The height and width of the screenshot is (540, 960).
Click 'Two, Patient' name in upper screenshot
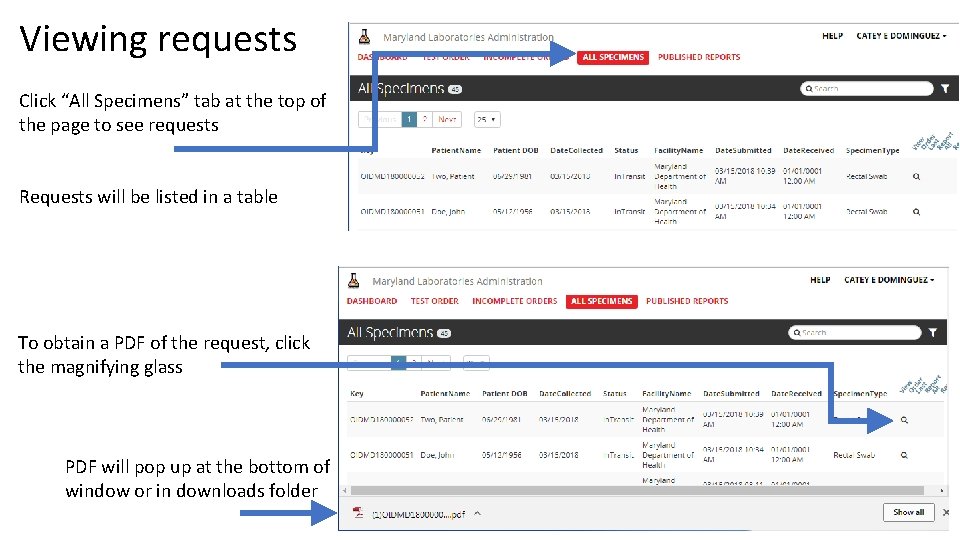453,176
